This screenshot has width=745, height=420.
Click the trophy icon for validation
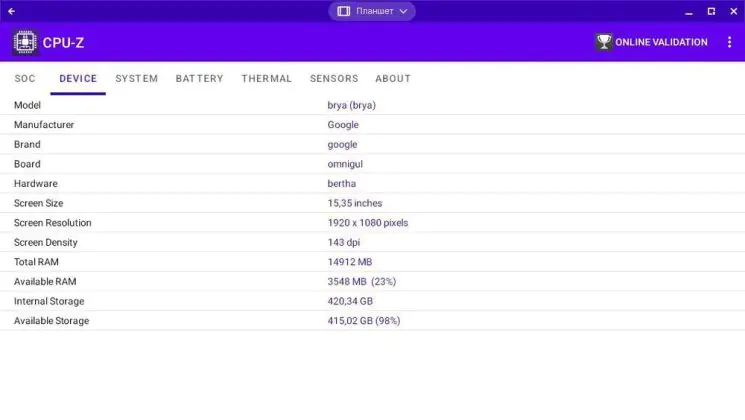click(x=603, y=42)
